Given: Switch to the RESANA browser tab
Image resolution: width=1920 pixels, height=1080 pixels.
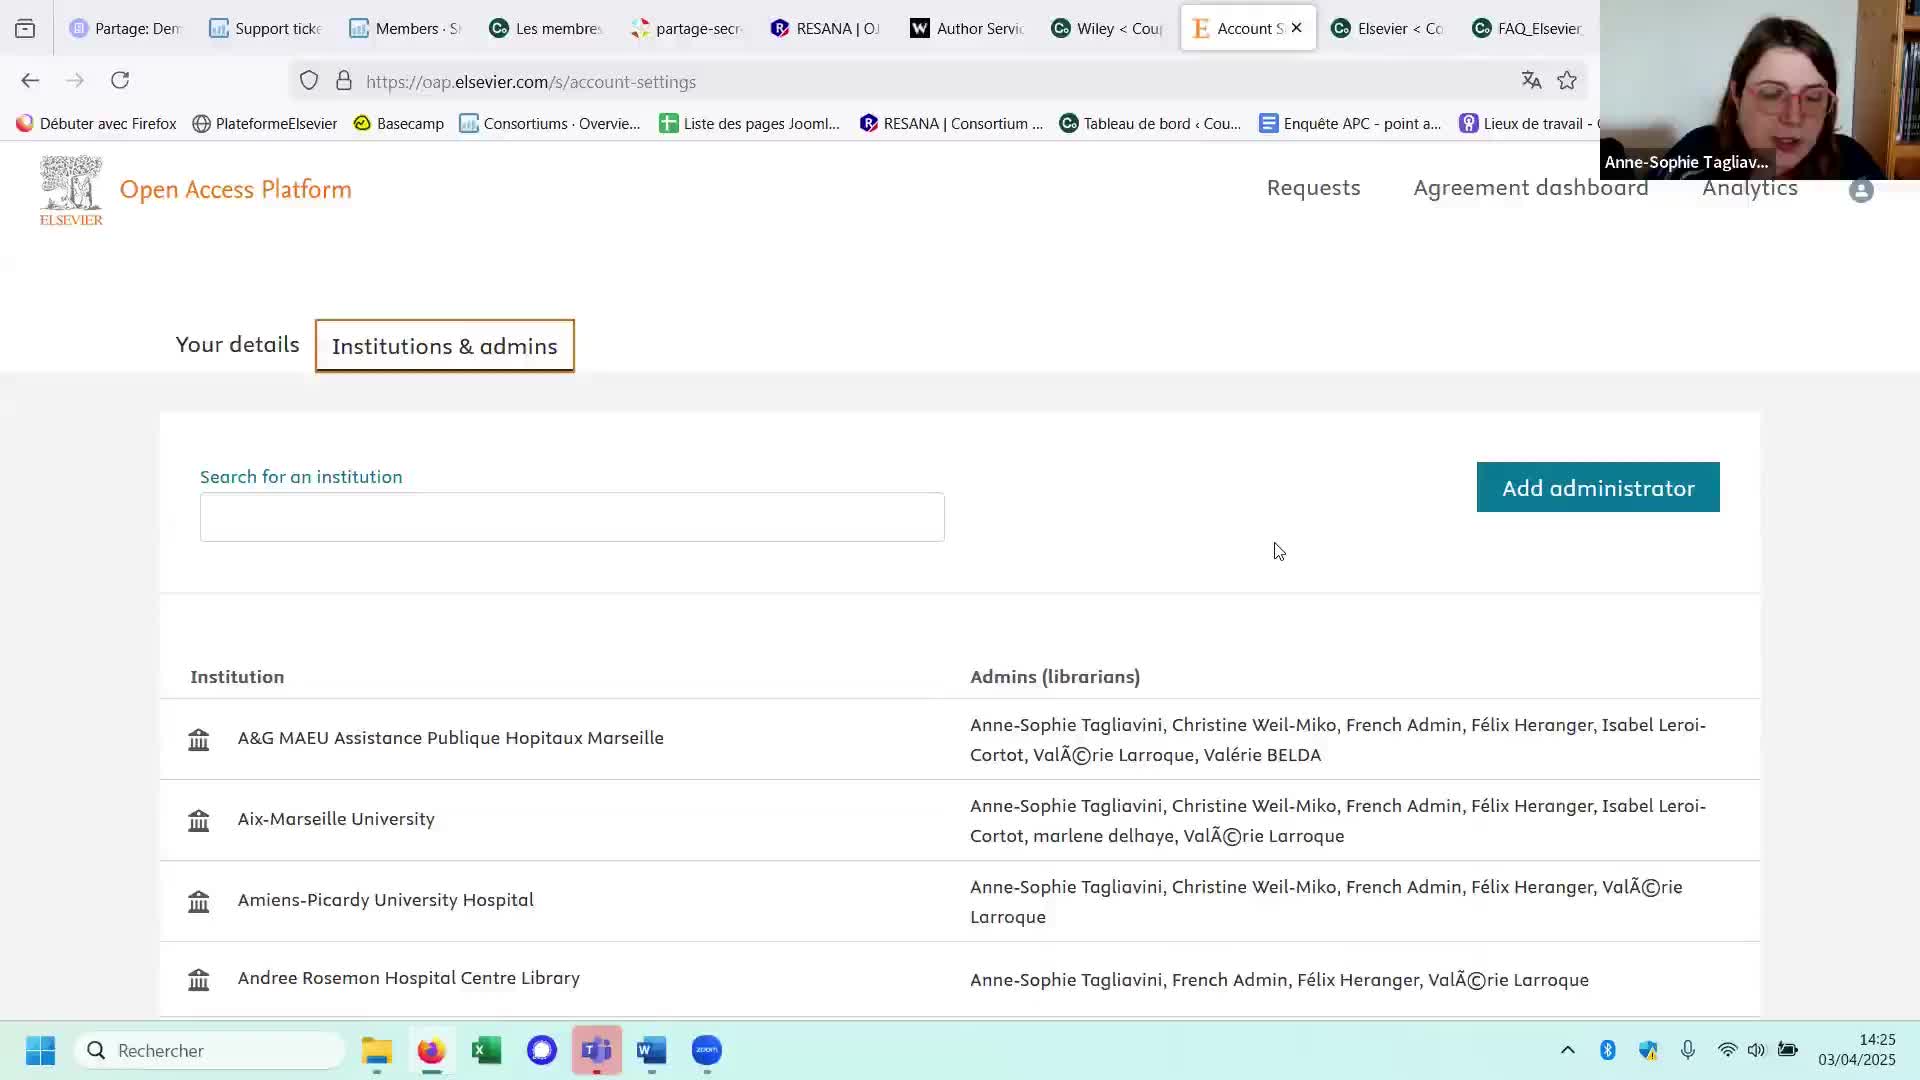Looking at the screenshot, I should click(826, 28).
